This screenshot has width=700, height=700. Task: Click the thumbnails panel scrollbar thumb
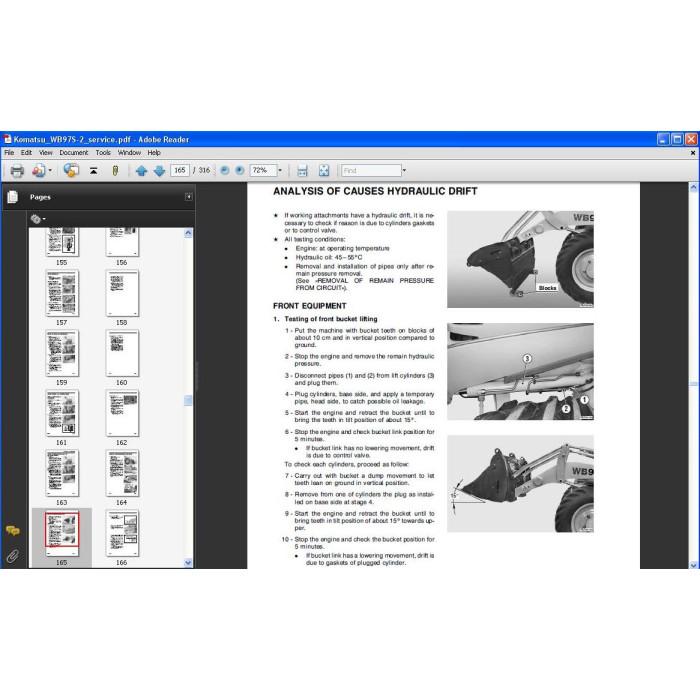tap(188, 400)
